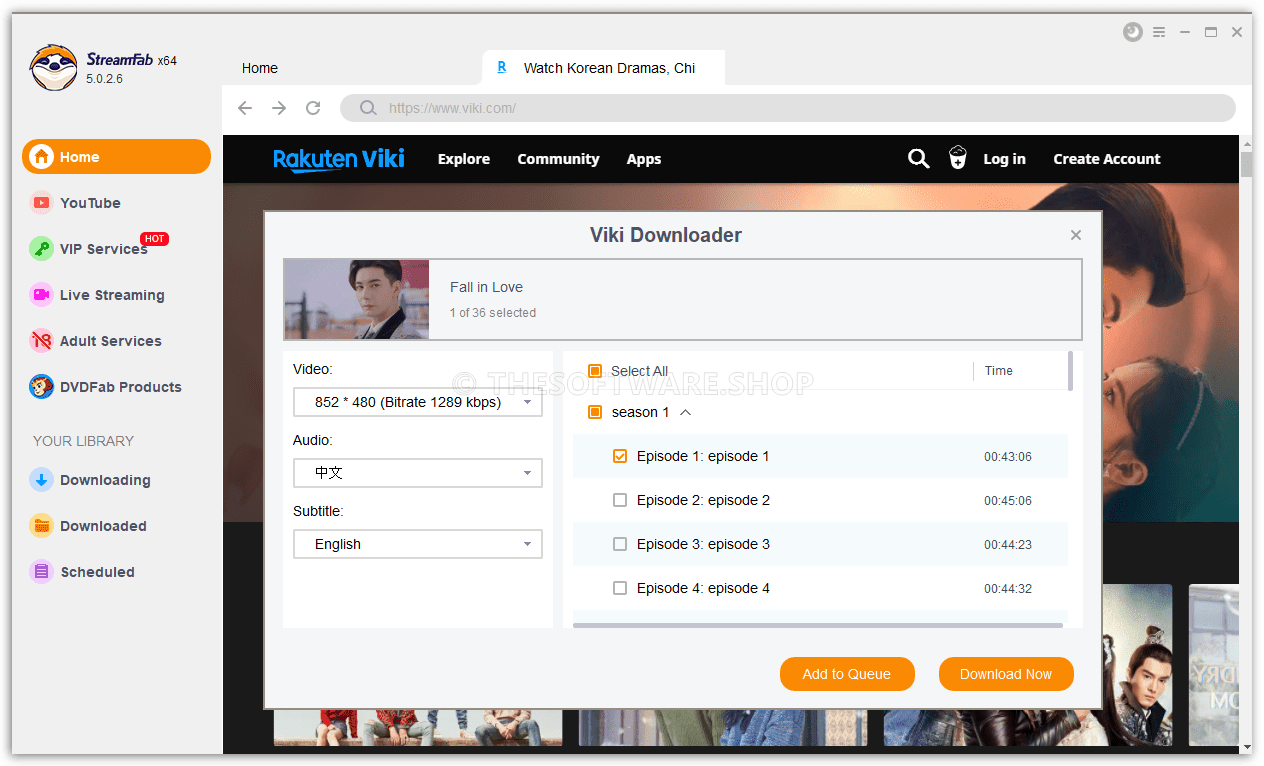This screenshot has height=766, width=1264.
Task: Click the horizontal scrollbar under episode list
Action: [818, 626]
